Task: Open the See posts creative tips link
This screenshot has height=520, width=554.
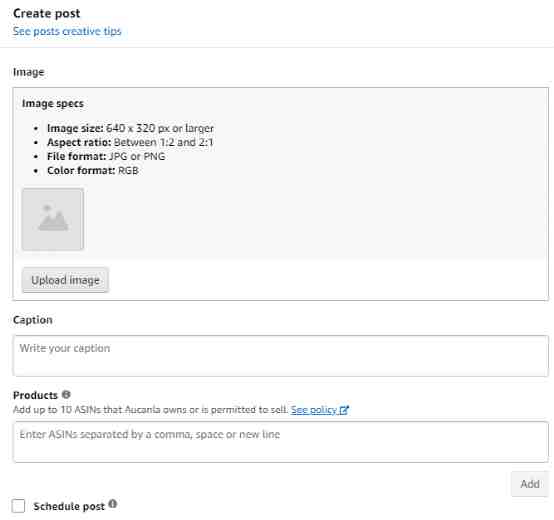Action: (x=67, y=31)
